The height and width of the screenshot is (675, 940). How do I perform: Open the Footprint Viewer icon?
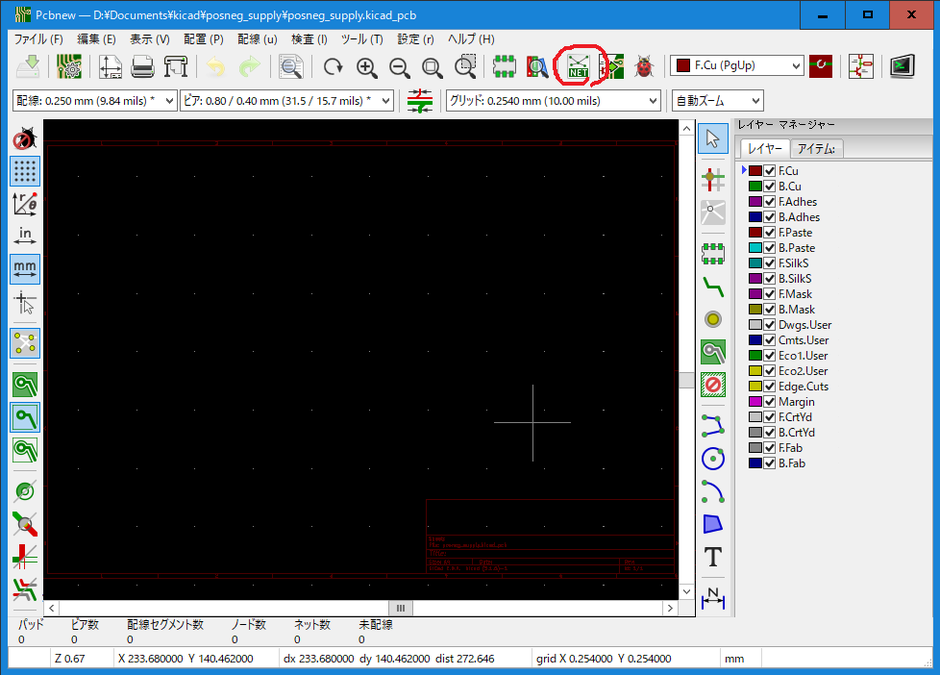point(537,67)
